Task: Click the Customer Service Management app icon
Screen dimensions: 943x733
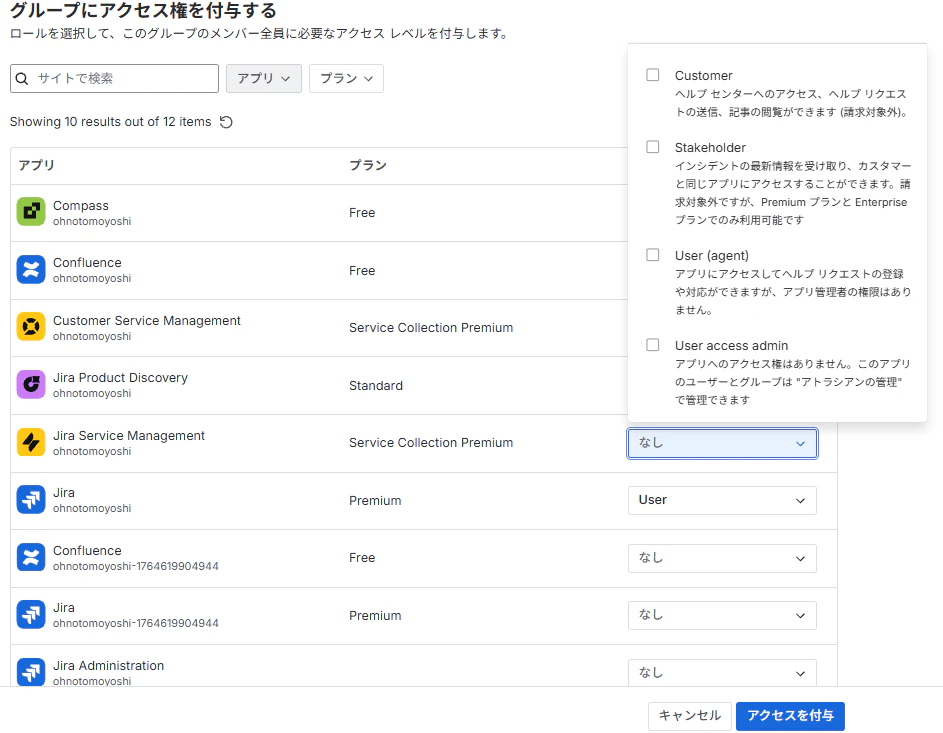Action: click(x=31, y=327)
